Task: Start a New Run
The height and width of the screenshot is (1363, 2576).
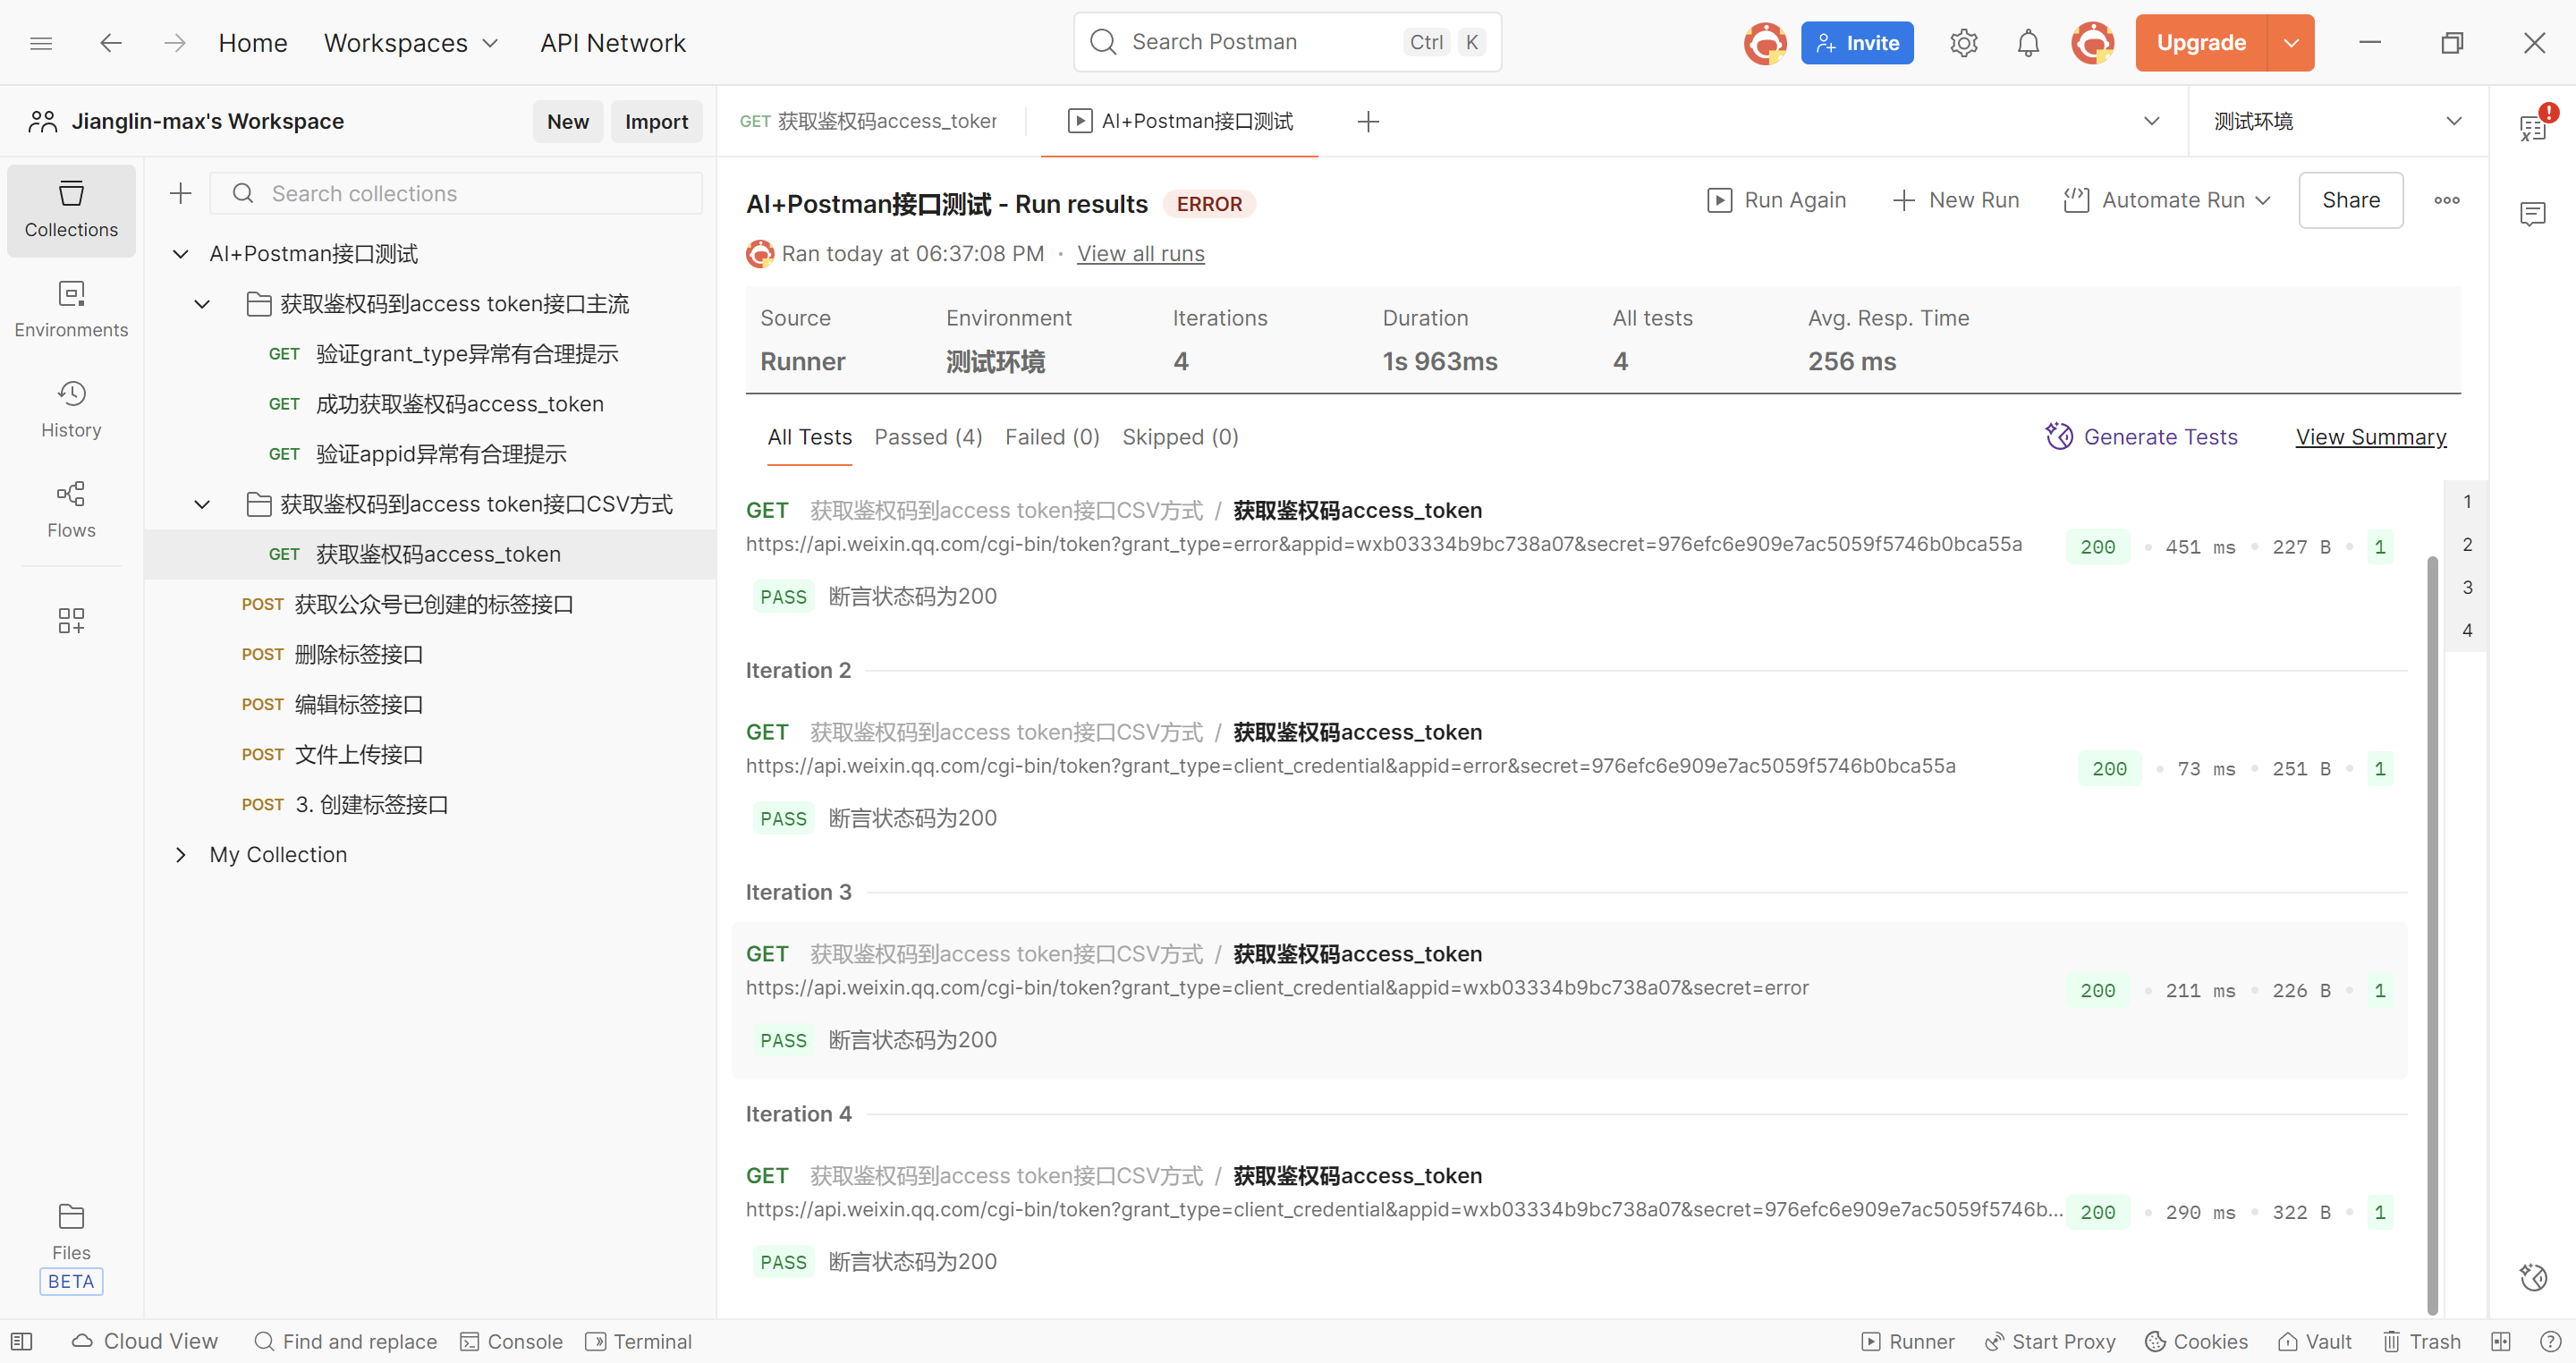Action: point(1956,200)
